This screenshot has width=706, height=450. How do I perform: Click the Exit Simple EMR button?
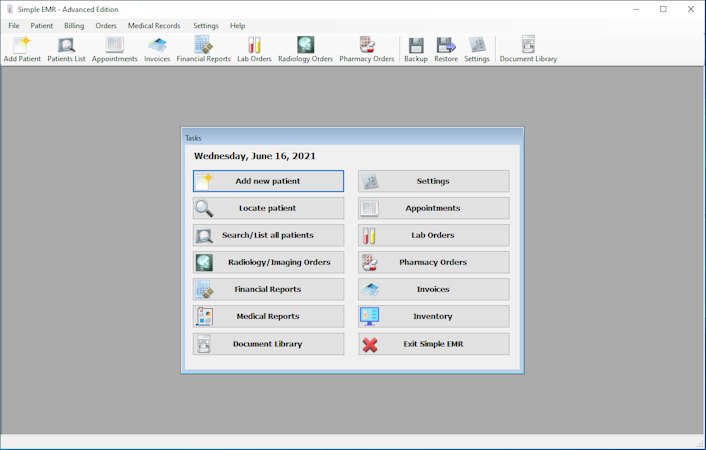coord(434,344)
